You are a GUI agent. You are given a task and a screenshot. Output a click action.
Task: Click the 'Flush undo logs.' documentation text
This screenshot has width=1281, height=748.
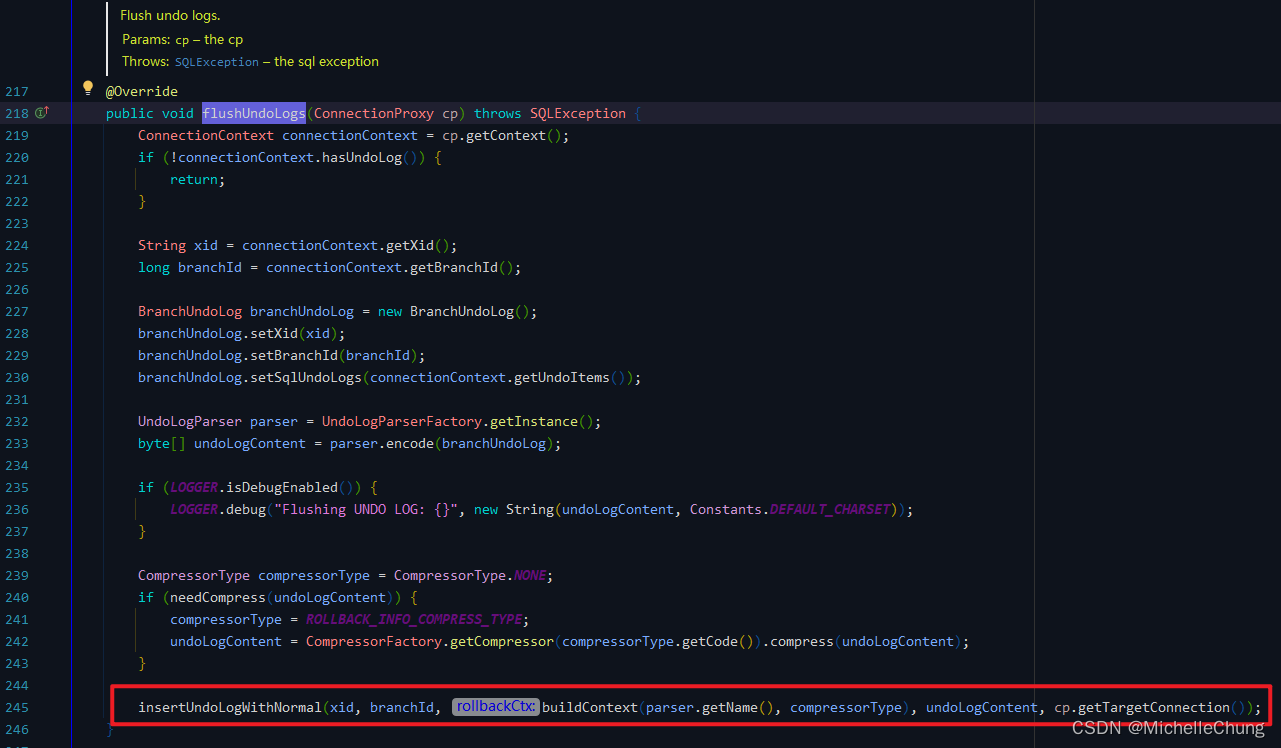pyautogui.click(x=170, y=16)
